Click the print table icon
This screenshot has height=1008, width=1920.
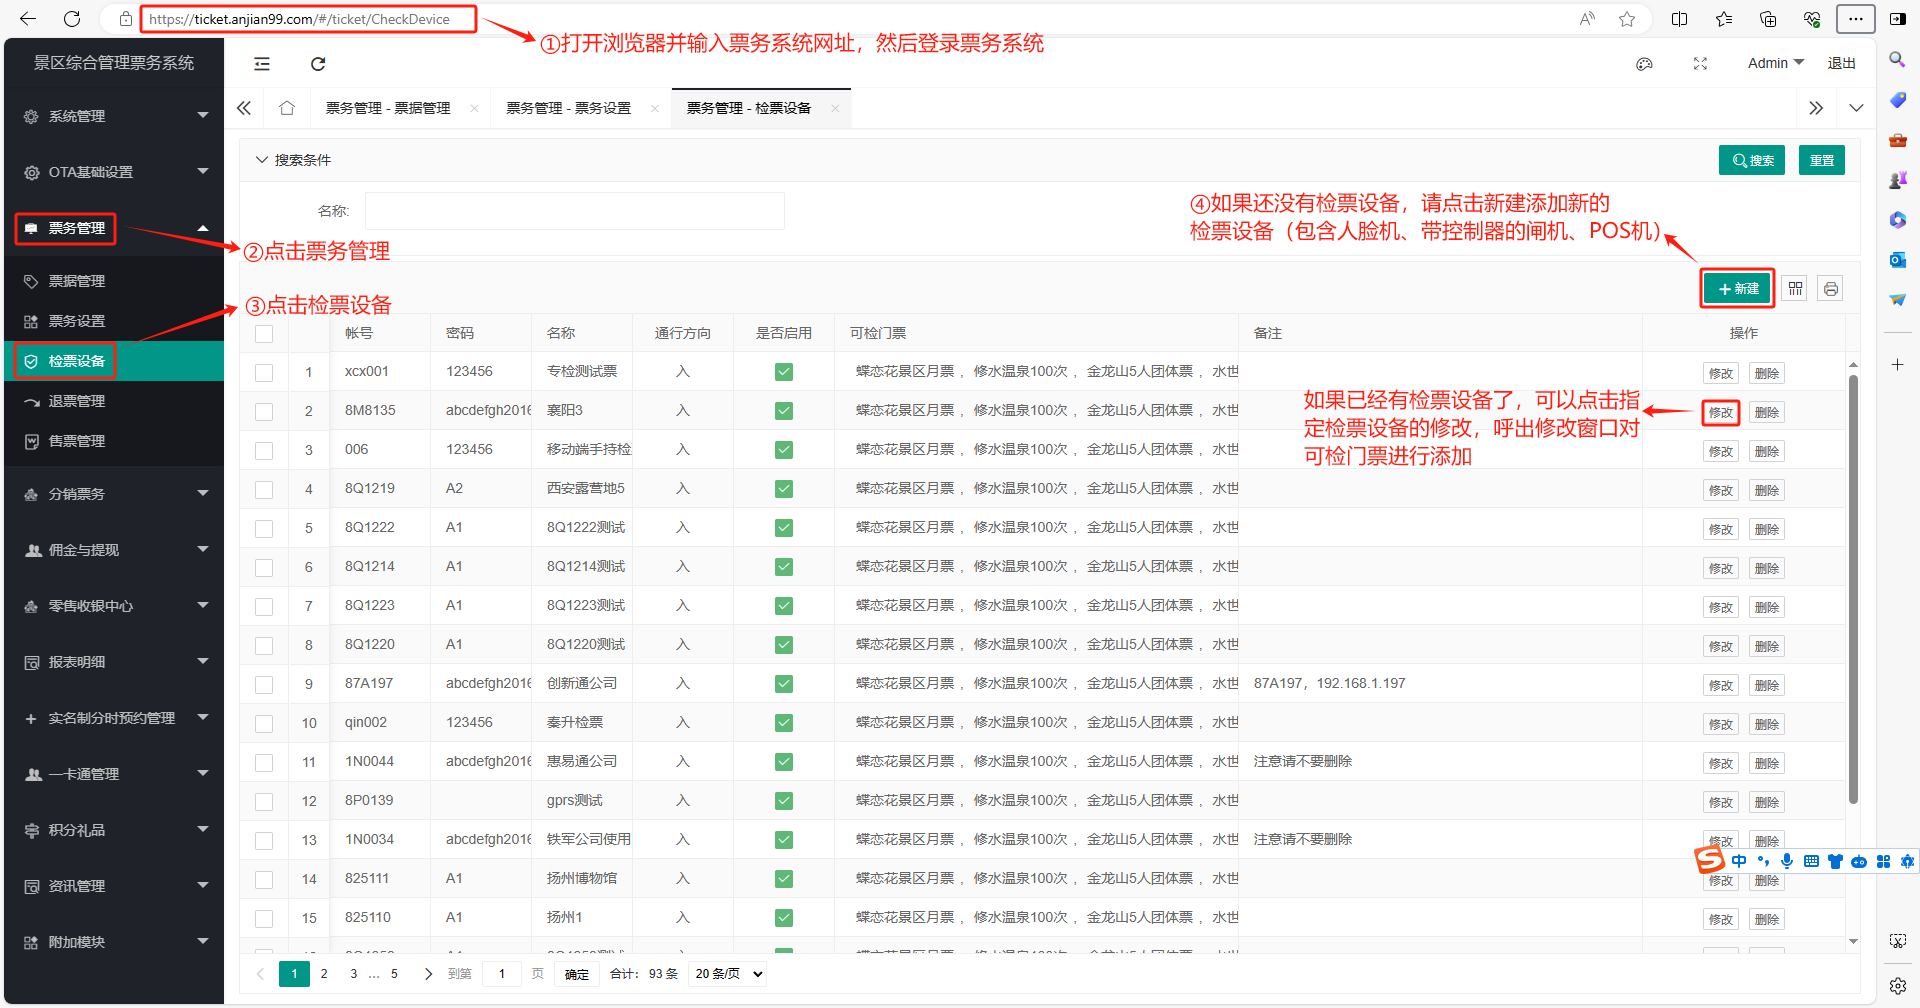click(1831, 289)
